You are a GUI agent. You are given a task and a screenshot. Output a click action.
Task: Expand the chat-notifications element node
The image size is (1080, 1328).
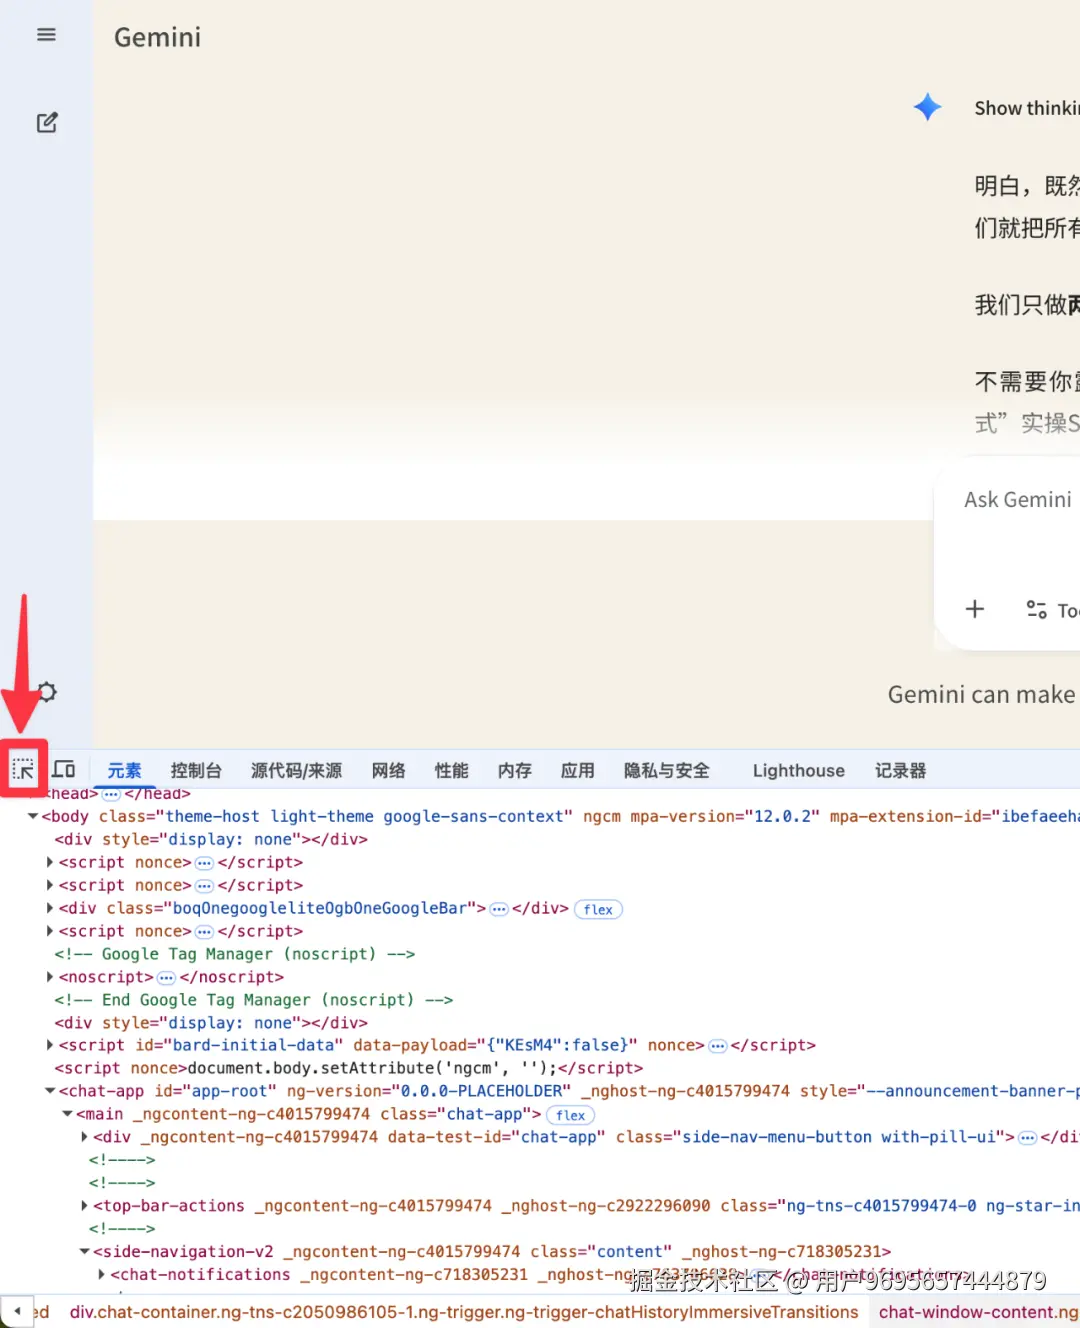(102, 1275)
